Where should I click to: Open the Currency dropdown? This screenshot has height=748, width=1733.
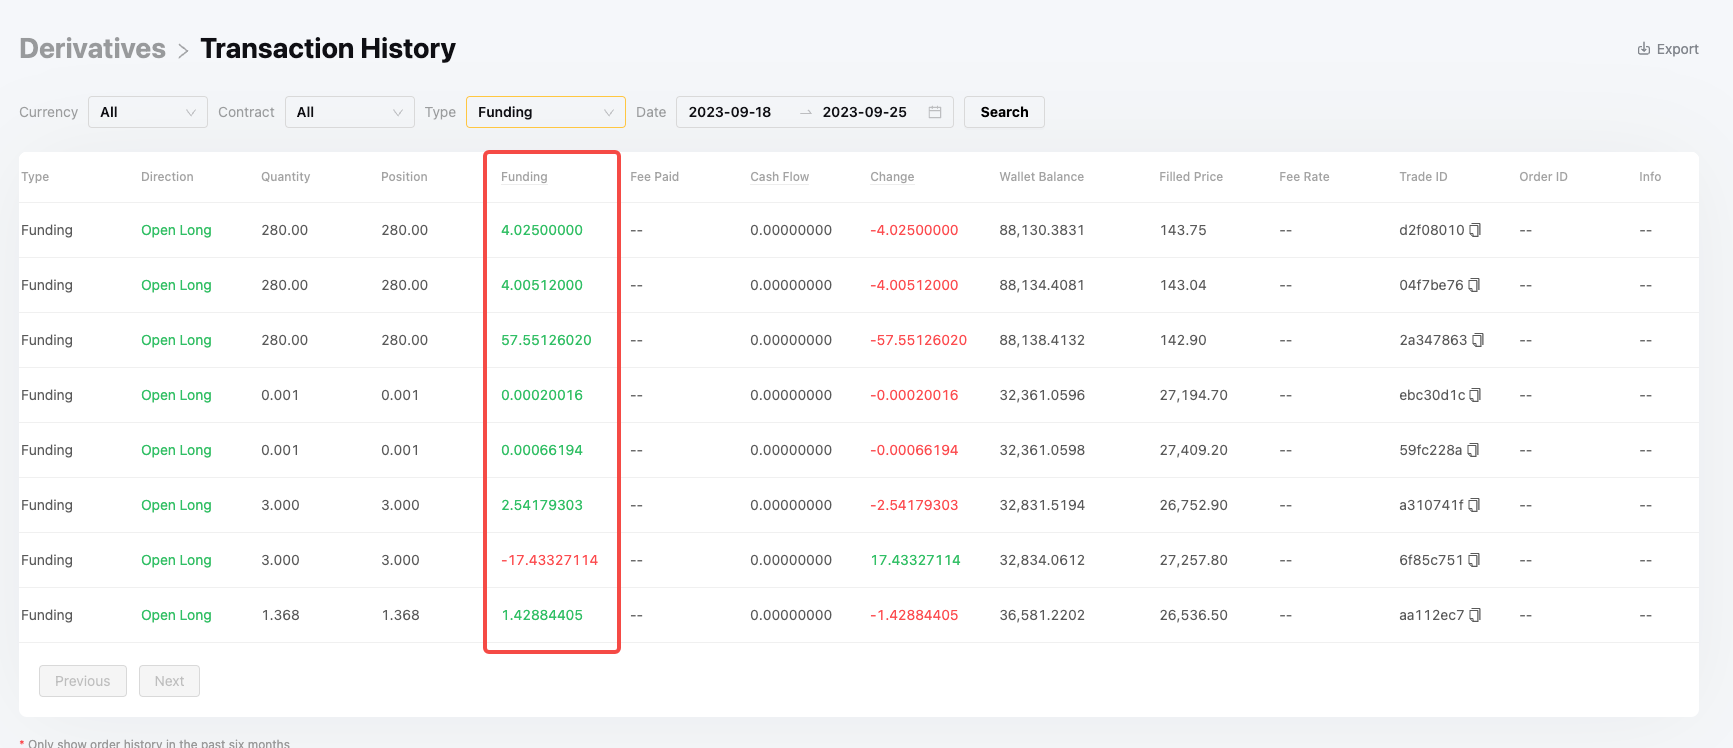pos(147,112)
